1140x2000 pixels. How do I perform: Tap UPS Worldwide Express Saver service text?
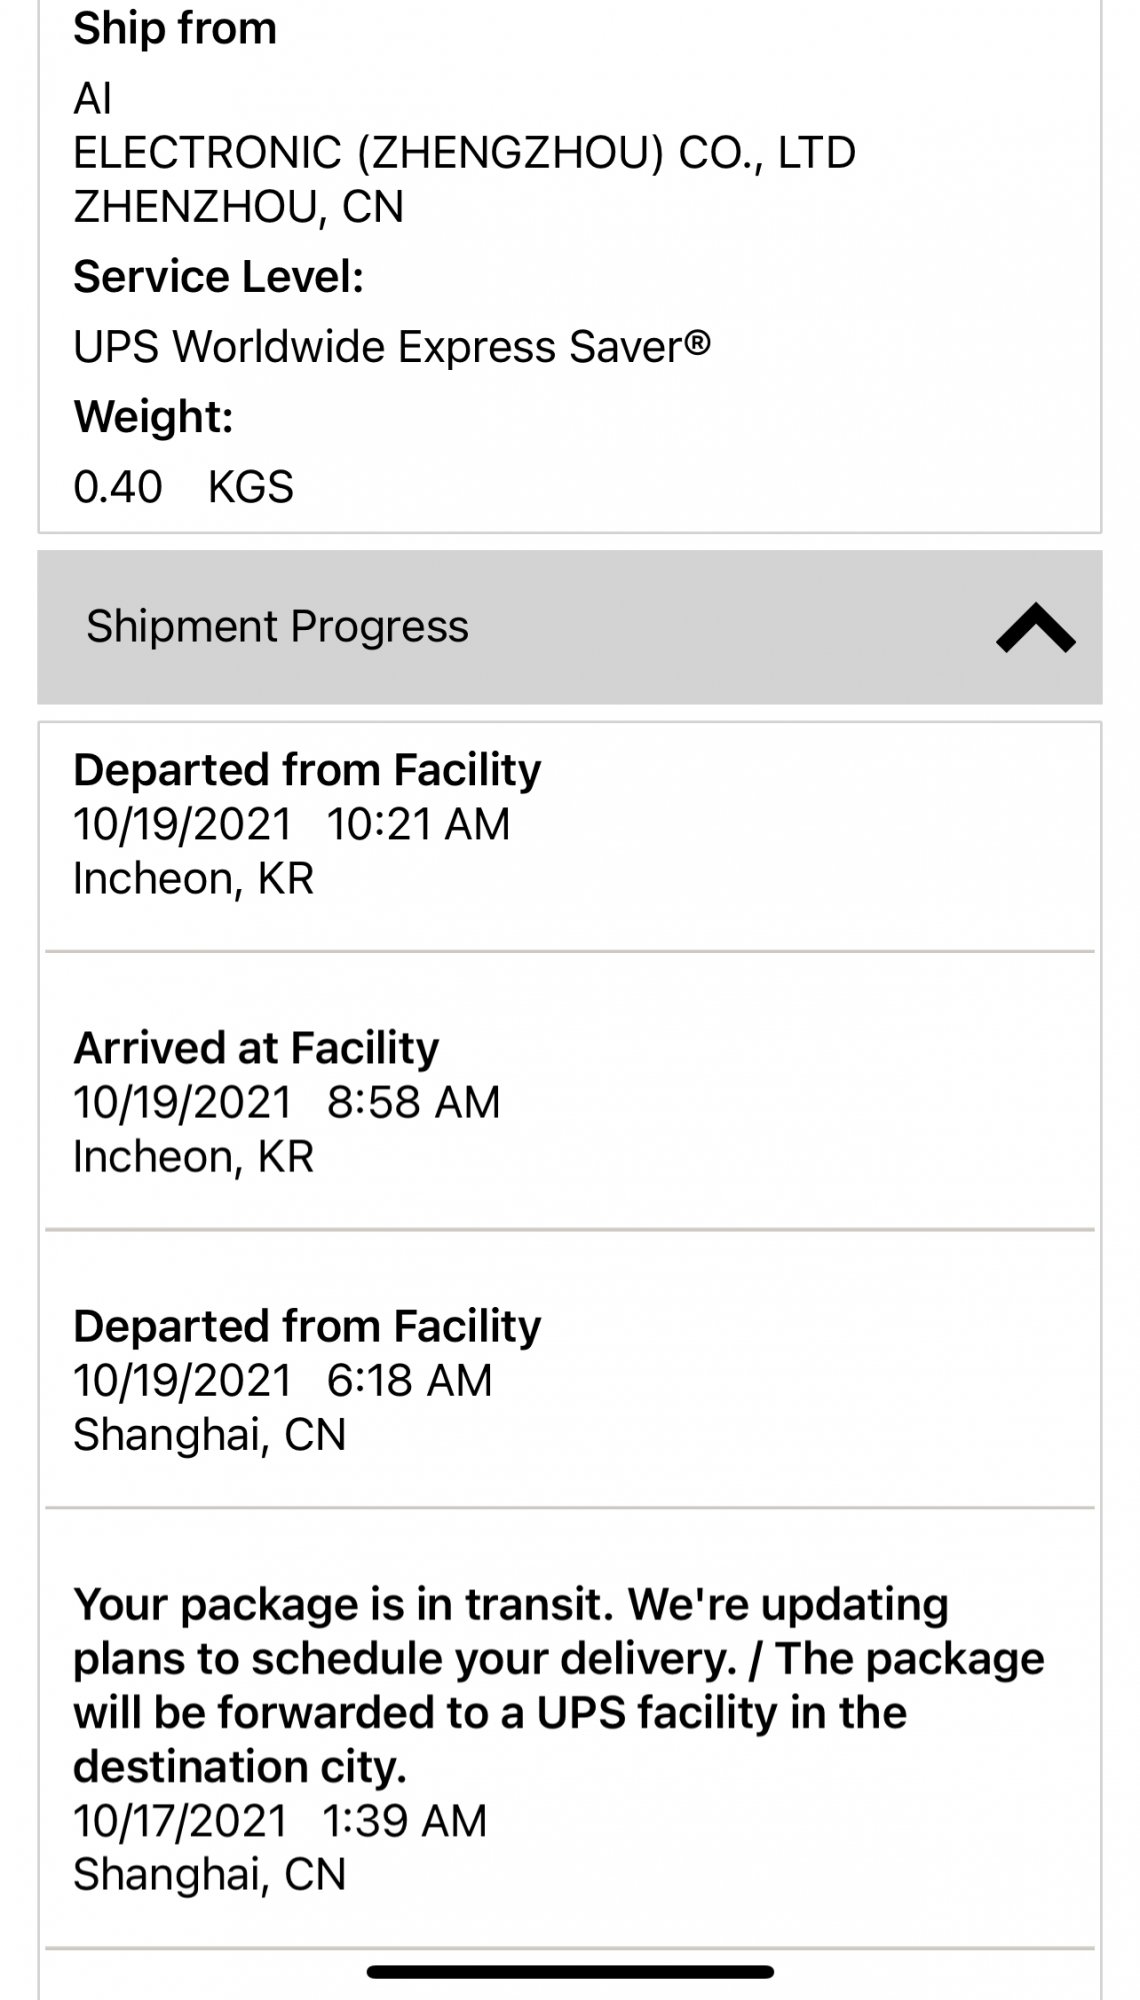[392, 347]
